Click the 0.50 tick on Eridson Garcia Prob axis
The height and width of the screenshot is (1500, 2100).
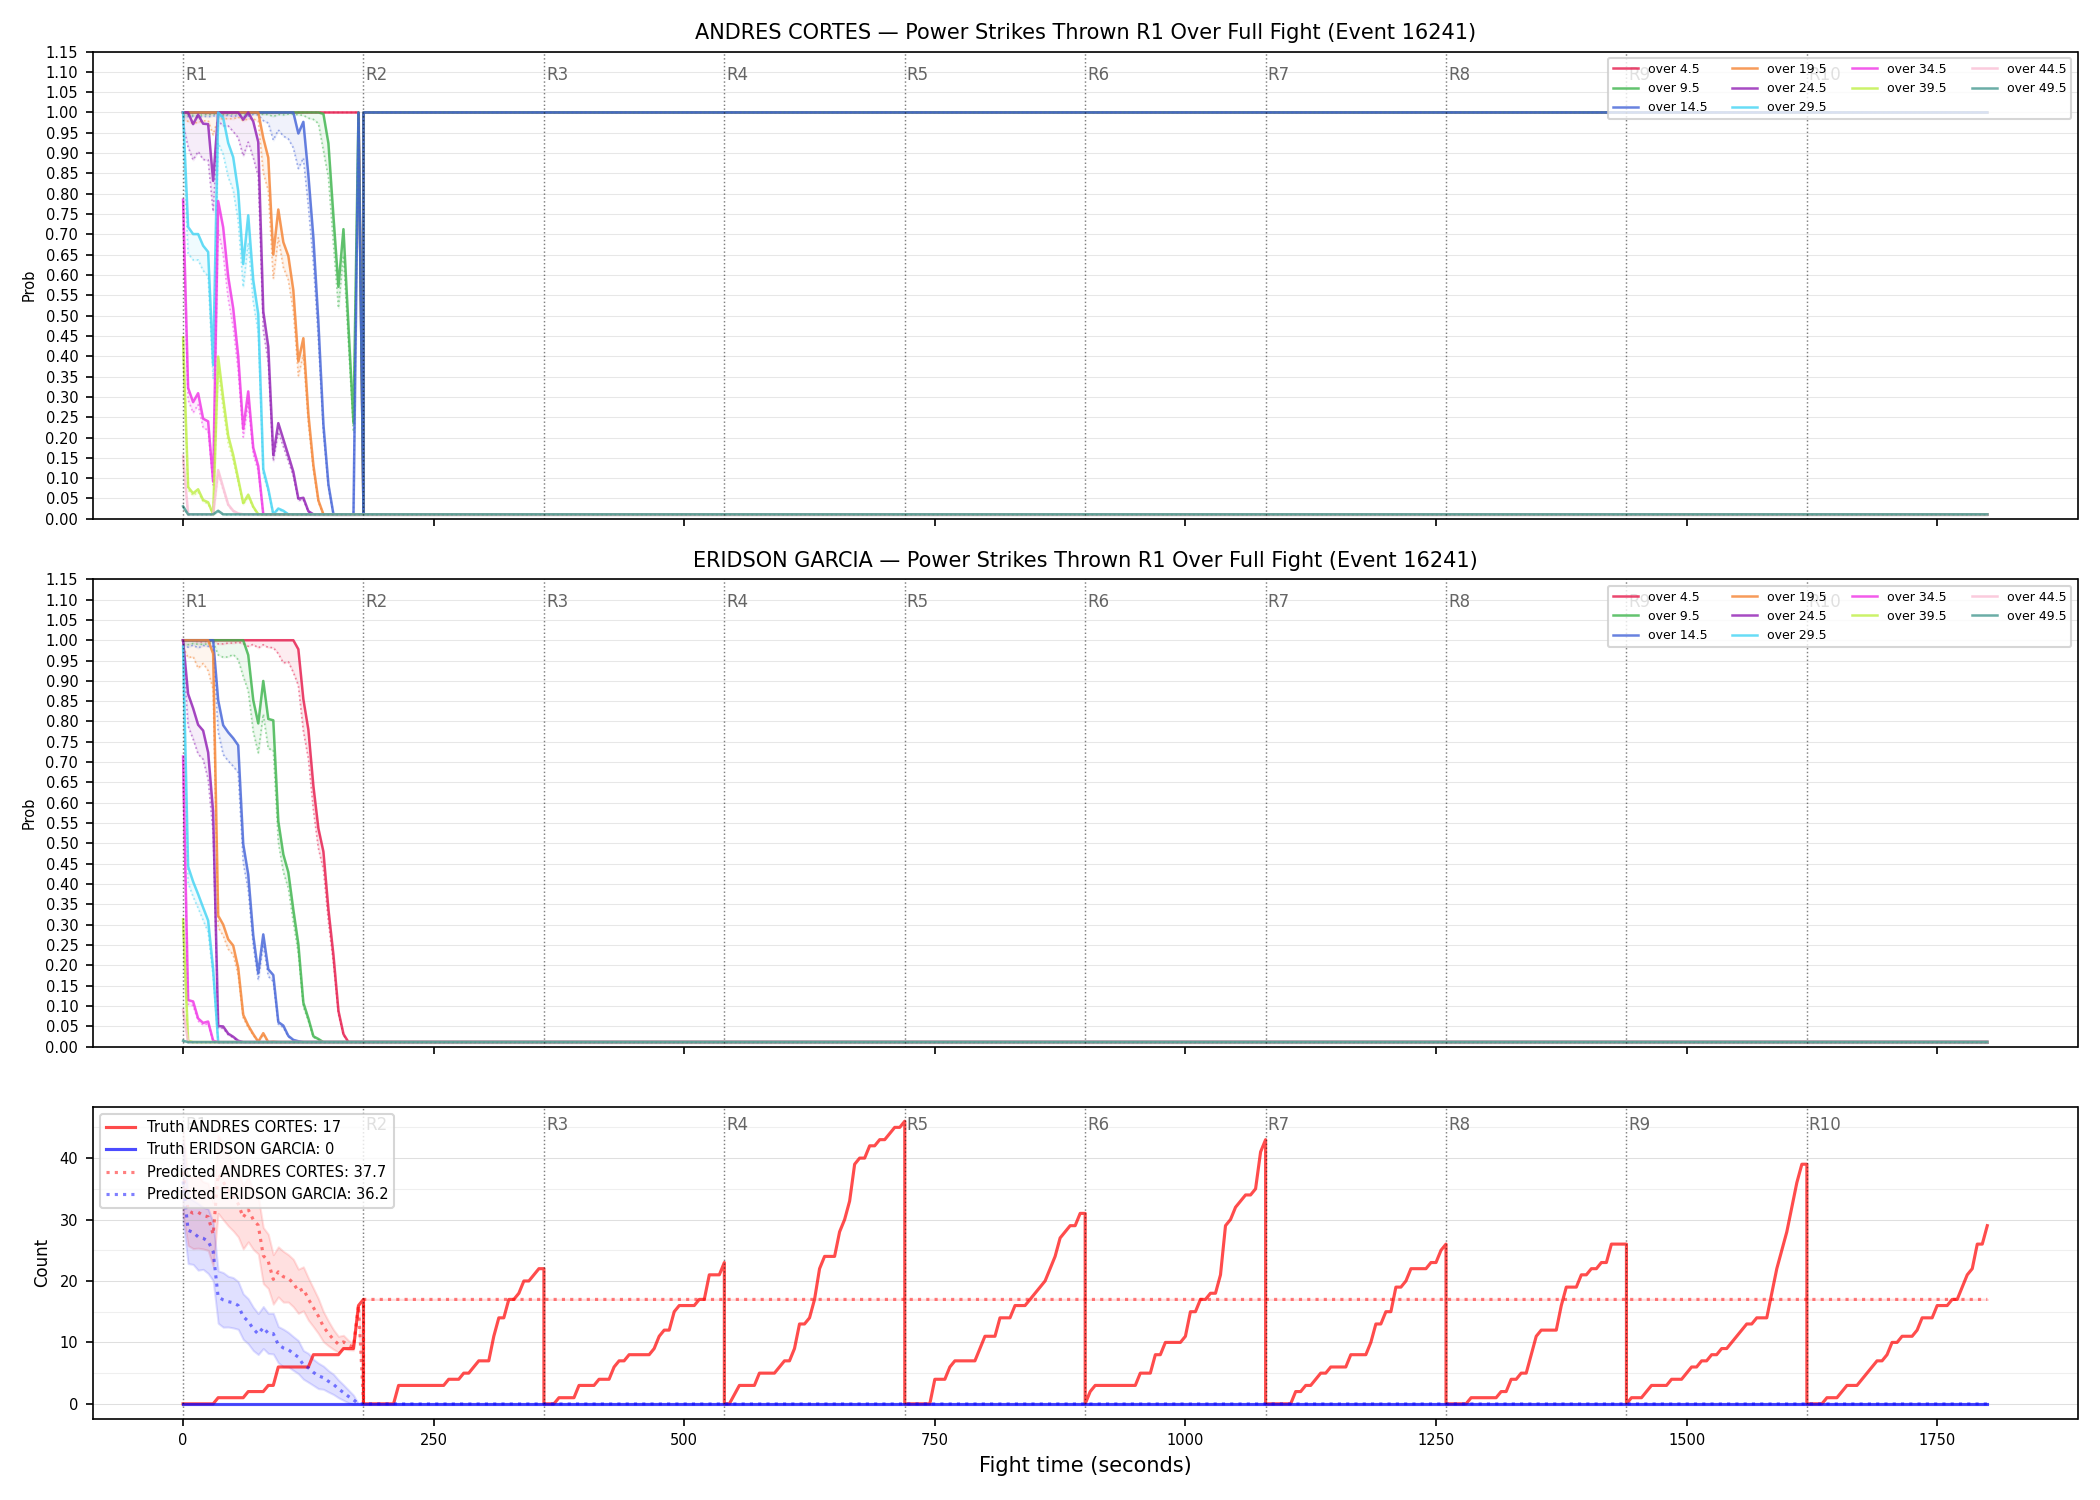[x=62, y=843]
